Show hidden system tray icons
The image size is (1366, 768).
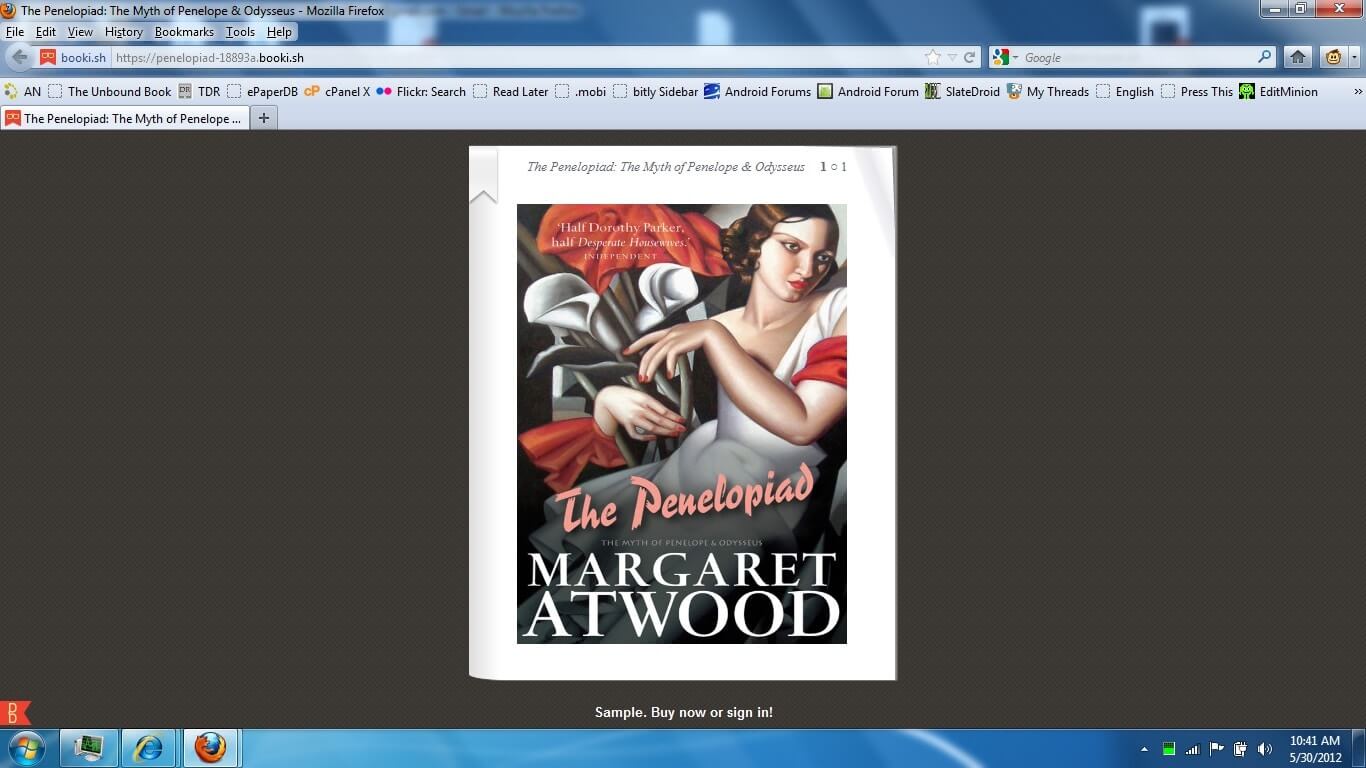(x=1144, y=749)
